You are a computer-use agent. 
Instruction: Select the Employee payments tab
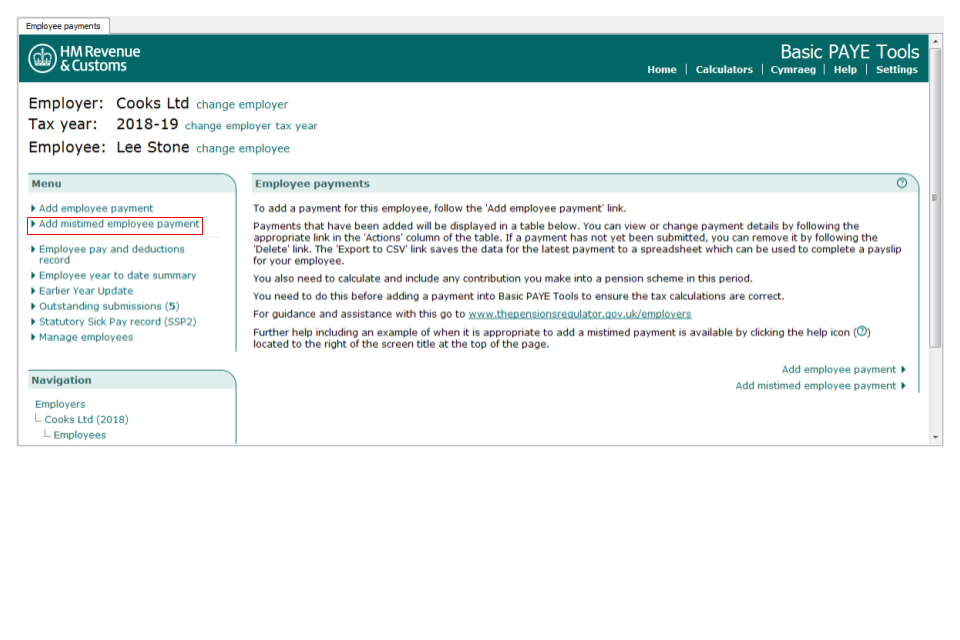pos(63,26)
